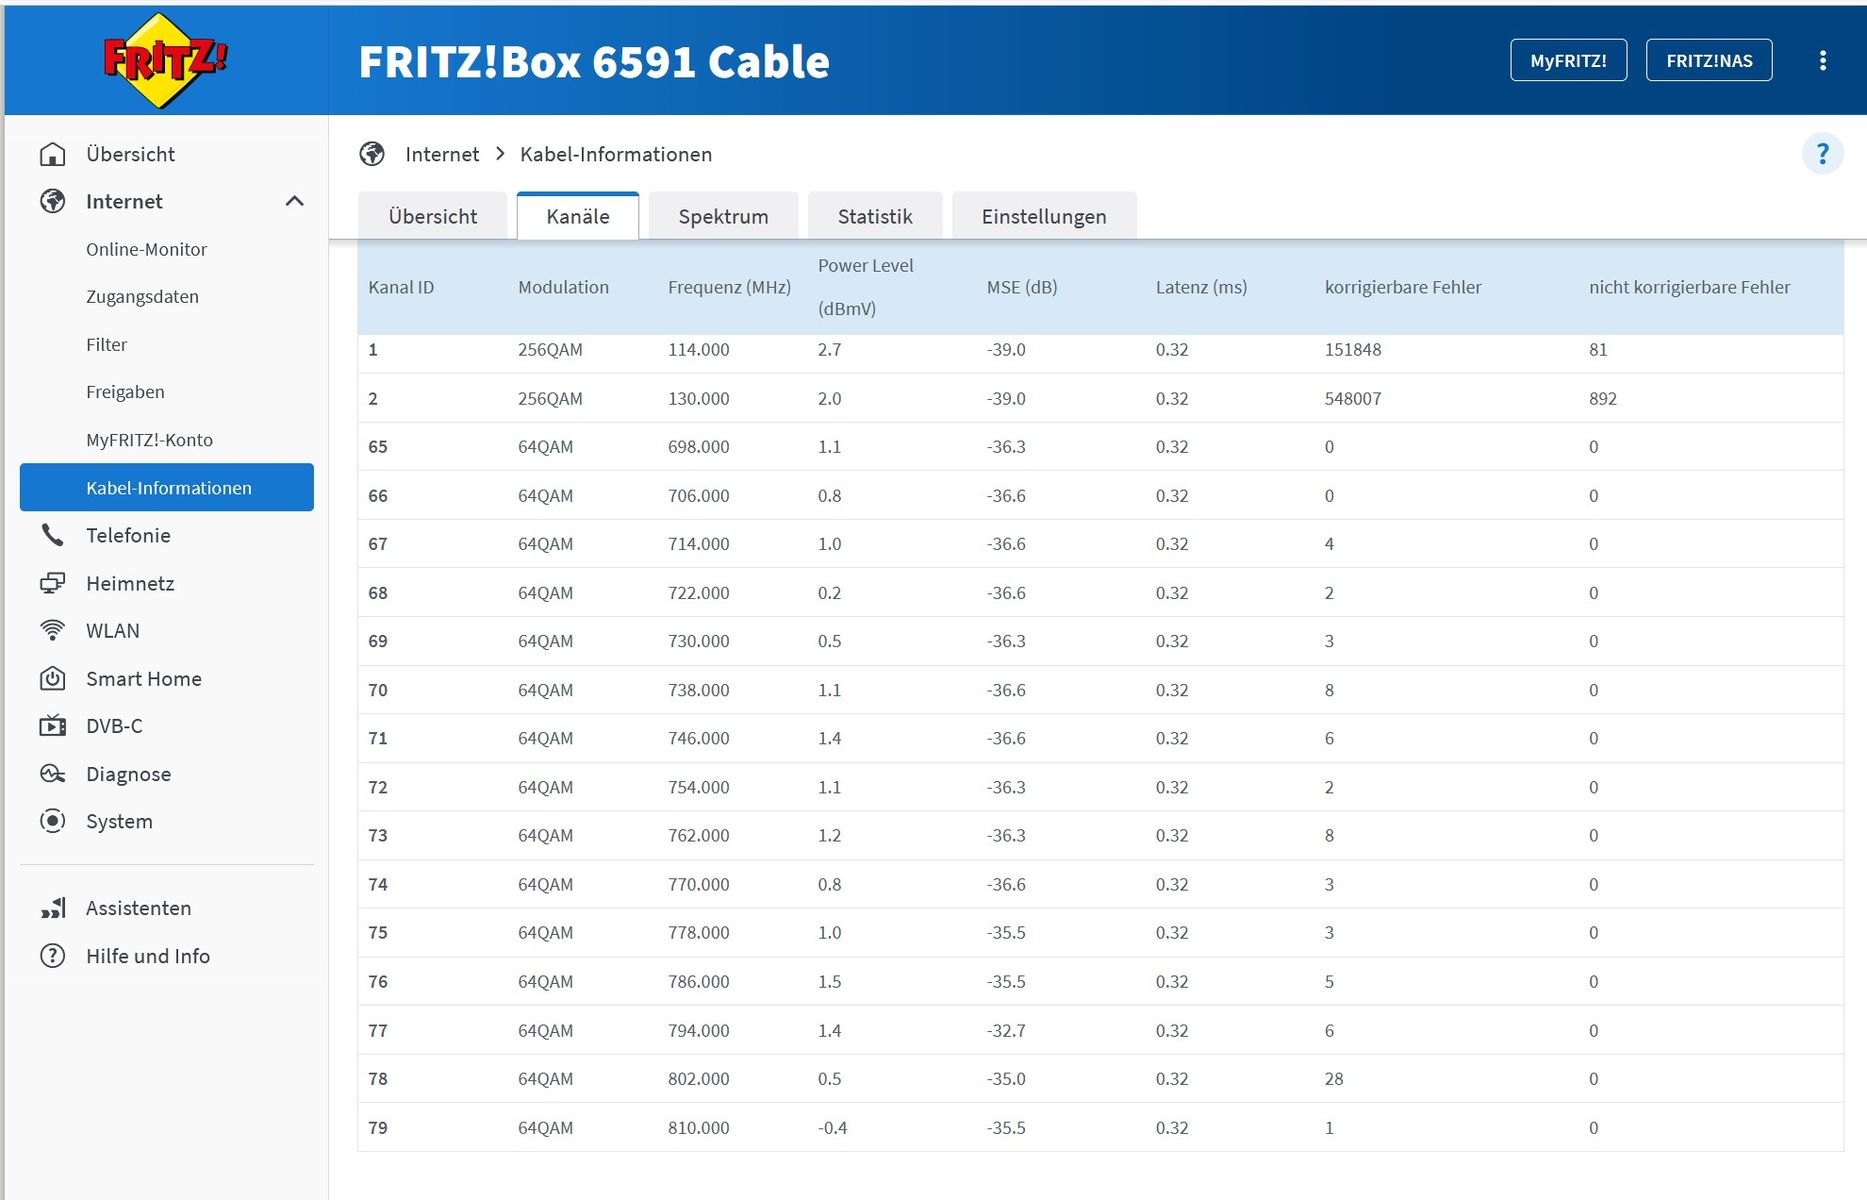Open the three-dot options menu

click(1823, 61)
